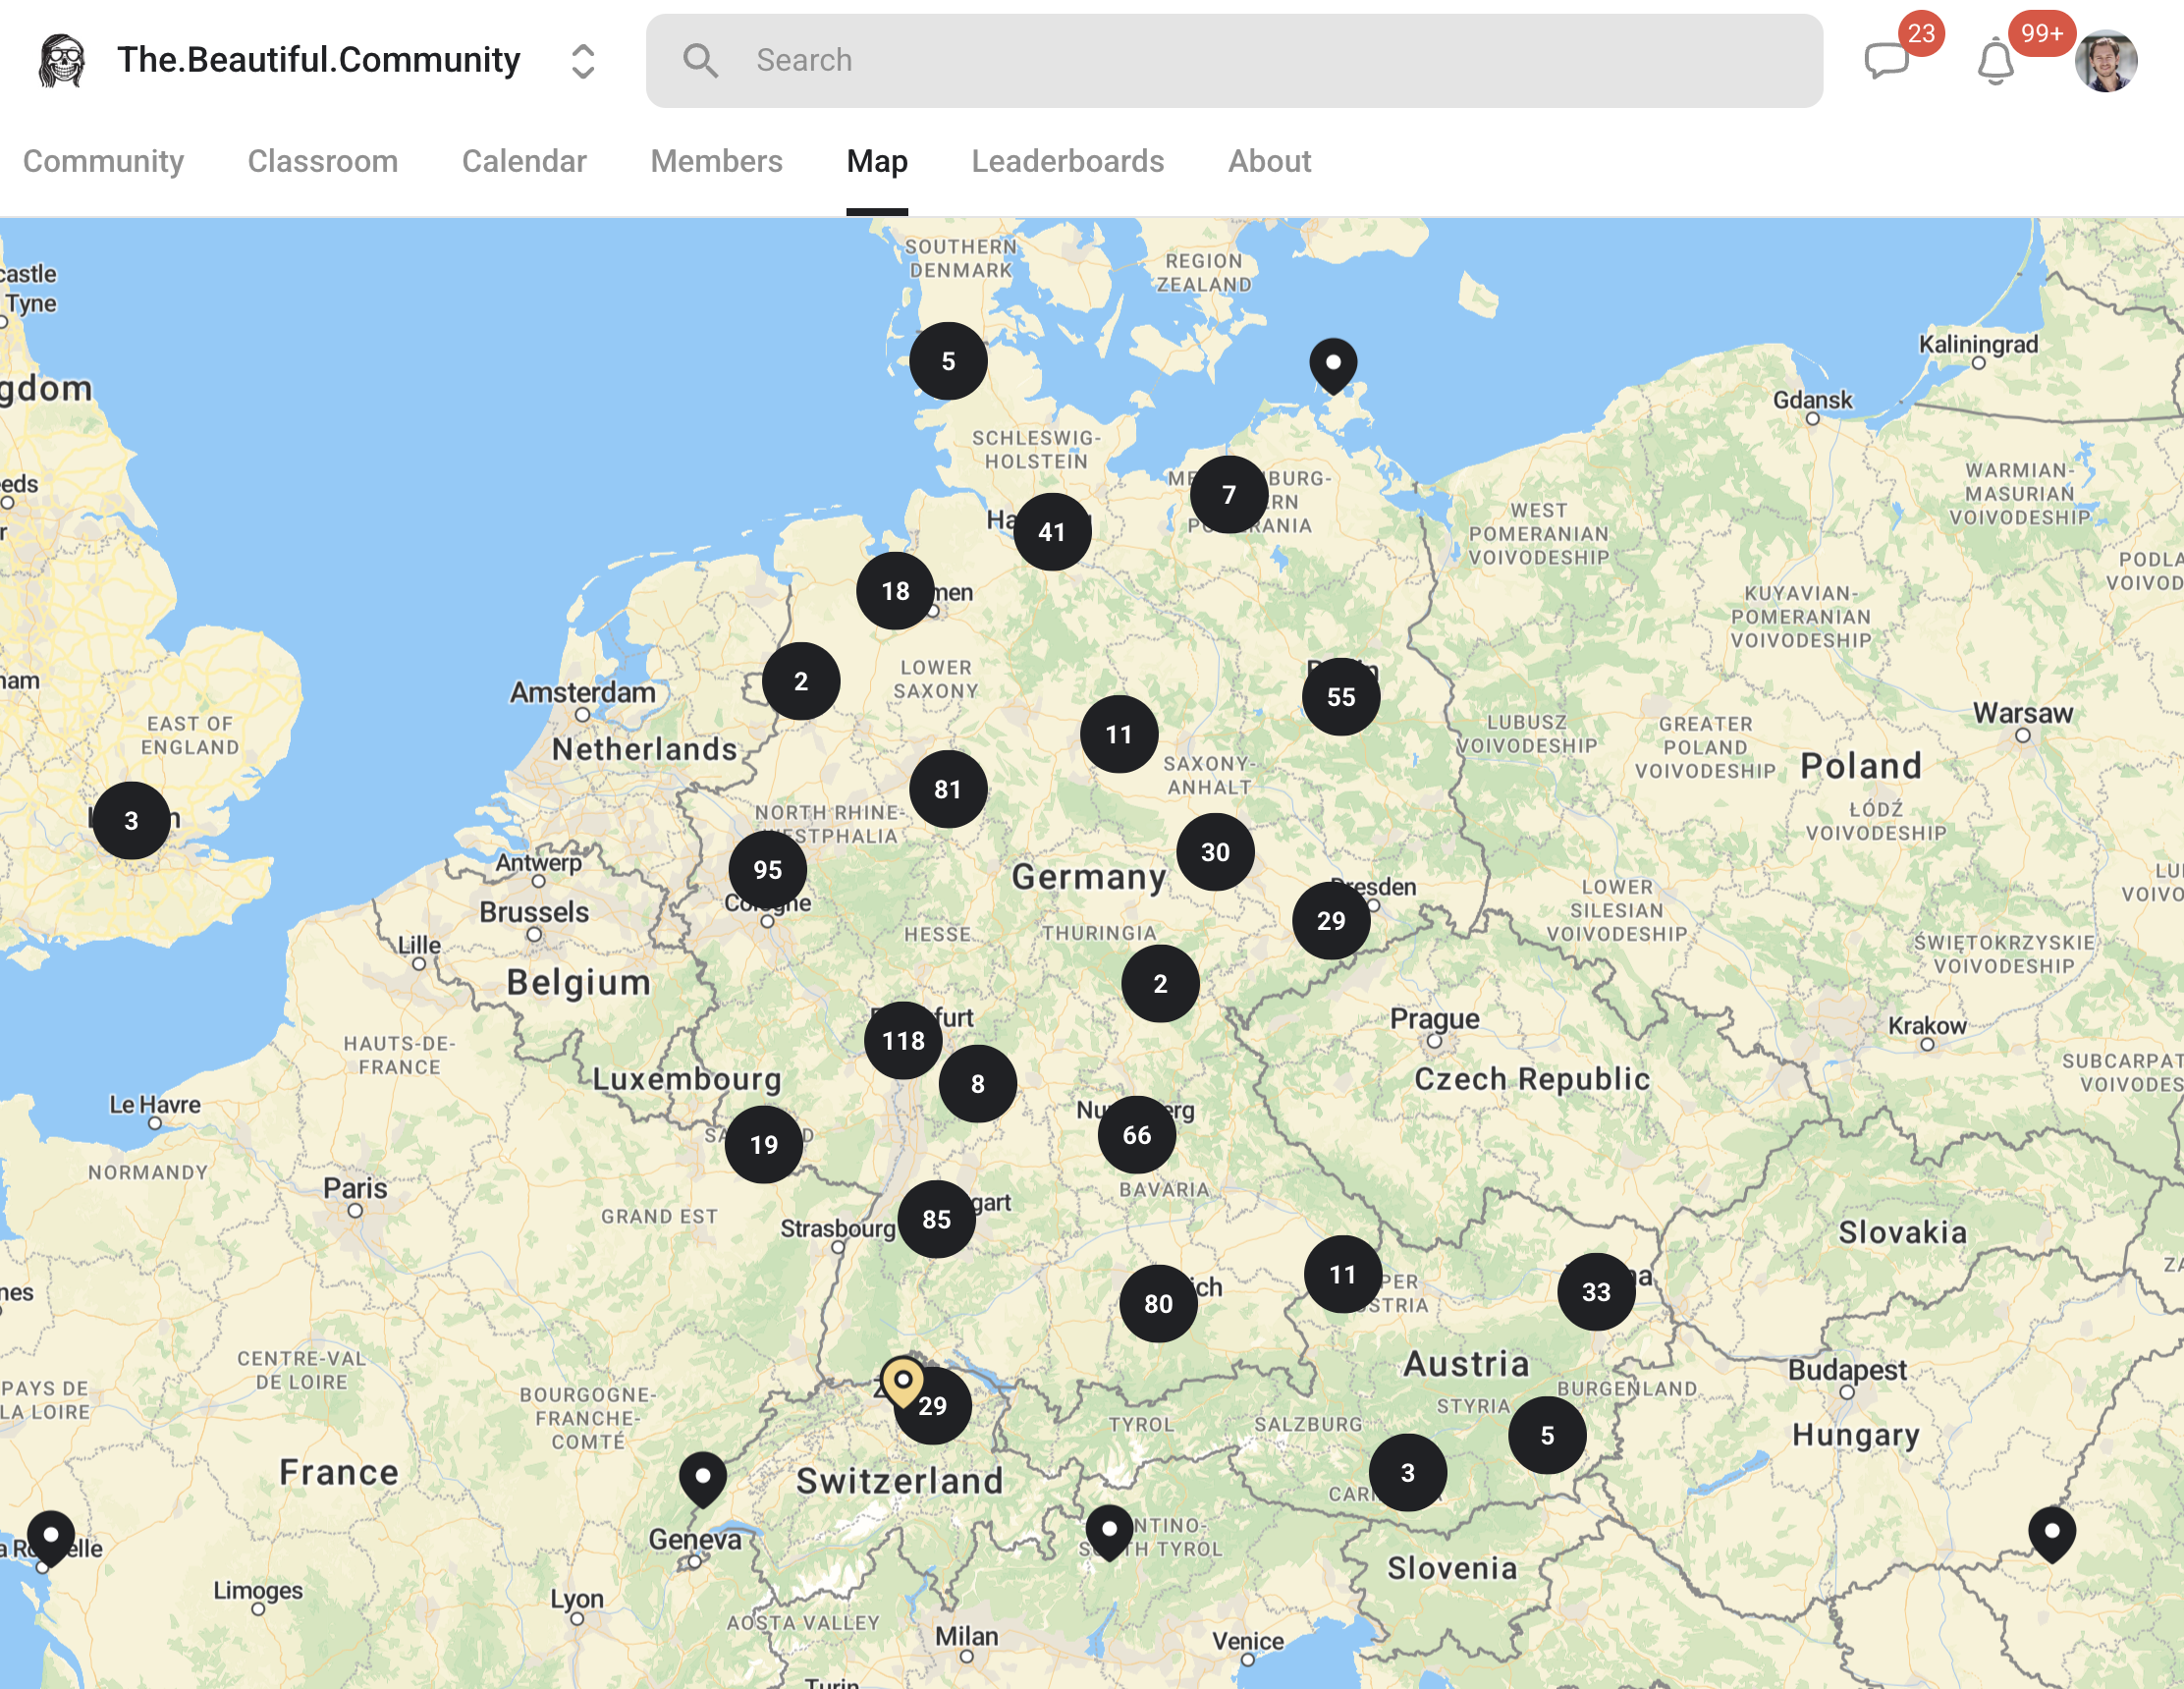Select the pin on the Baltic coast
The image size is (2184, 1689).
(1333, 363)
